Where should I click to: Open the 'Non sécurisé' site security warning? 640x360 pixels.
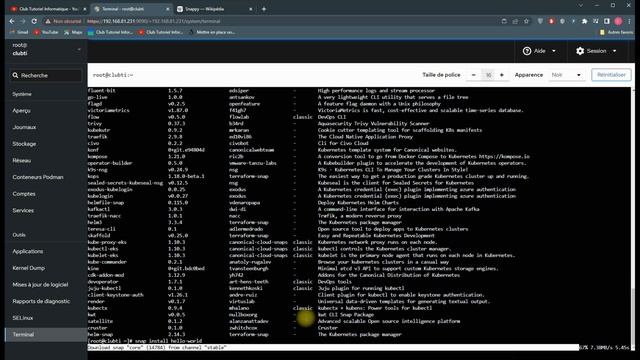(x=63, y=21)
